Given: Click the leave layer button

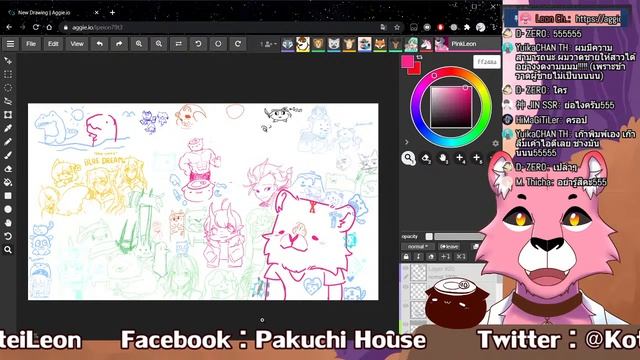Looking at the screenshot, I should pyautogui.click(x=449, y=247).
